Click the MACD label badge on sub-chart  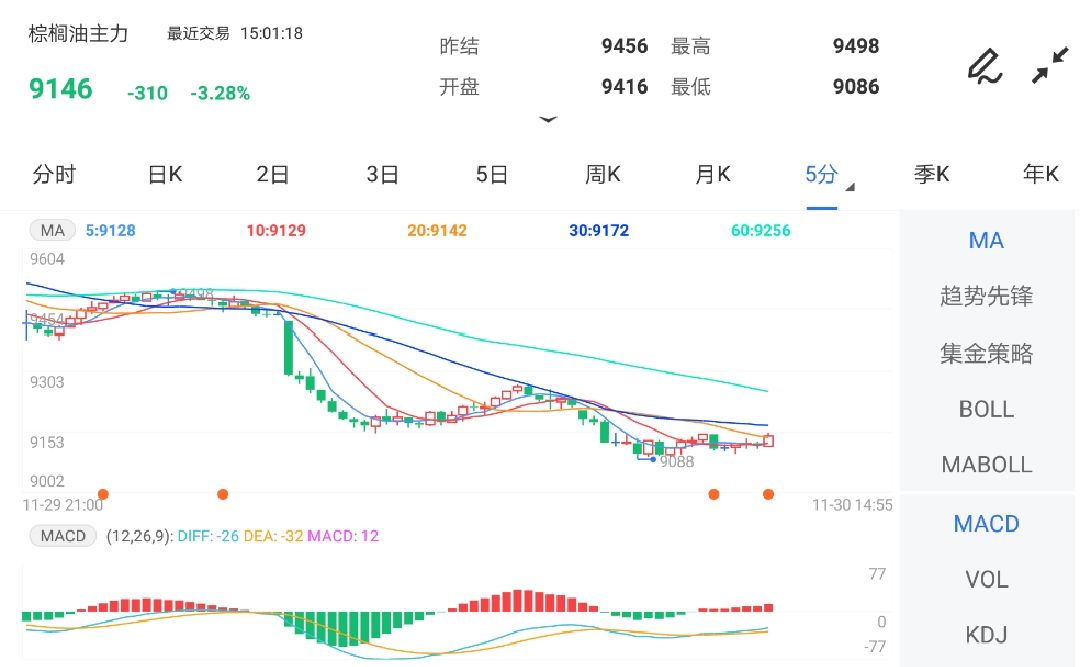[64, 536]
